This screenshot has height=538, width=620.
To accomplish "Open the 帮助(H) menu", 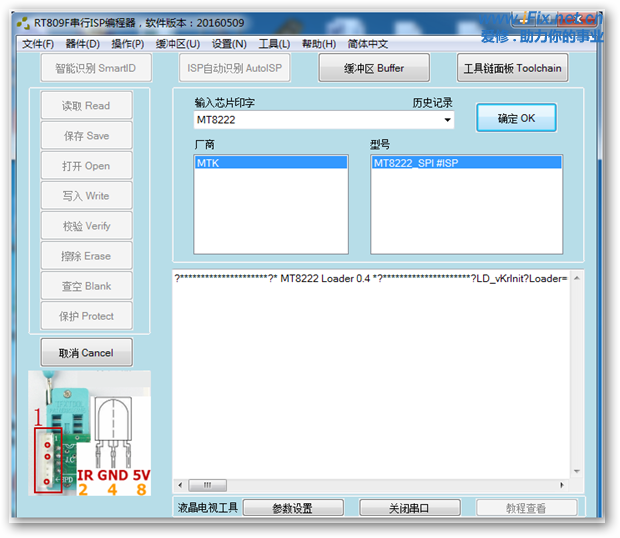I will [x=319, y=44].
